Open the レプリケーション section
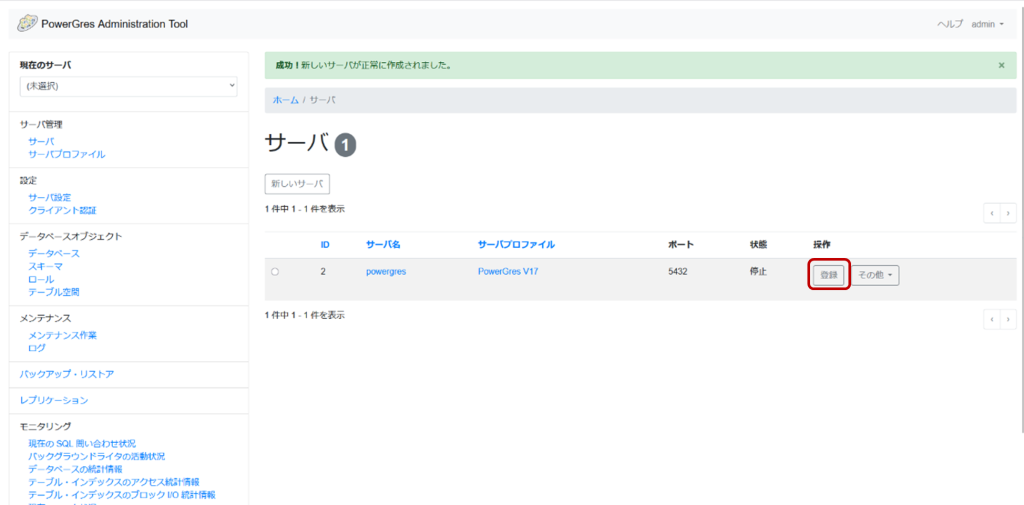1024x505 pixels. click(x=54, y=400)
